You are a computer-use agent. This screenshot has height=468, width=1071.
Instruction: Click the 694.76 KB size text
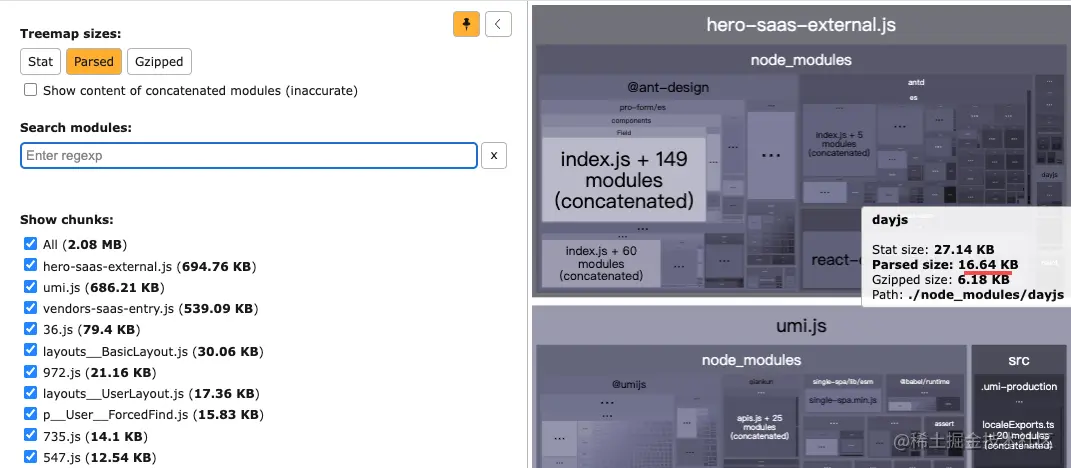pos(218,265)
